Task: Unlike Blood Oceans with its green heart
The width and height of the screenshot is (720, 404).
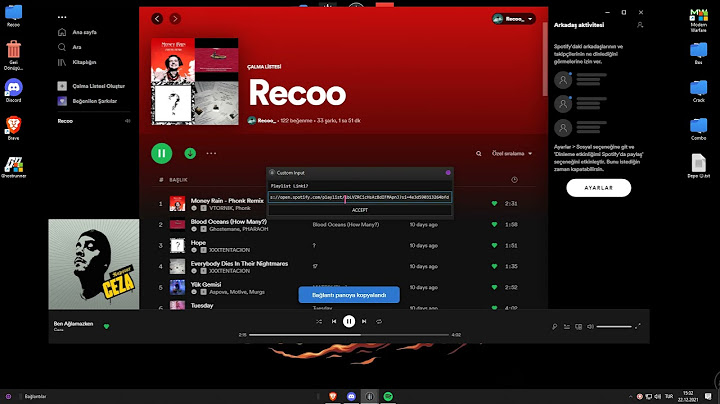Action: tap(495, 224)
